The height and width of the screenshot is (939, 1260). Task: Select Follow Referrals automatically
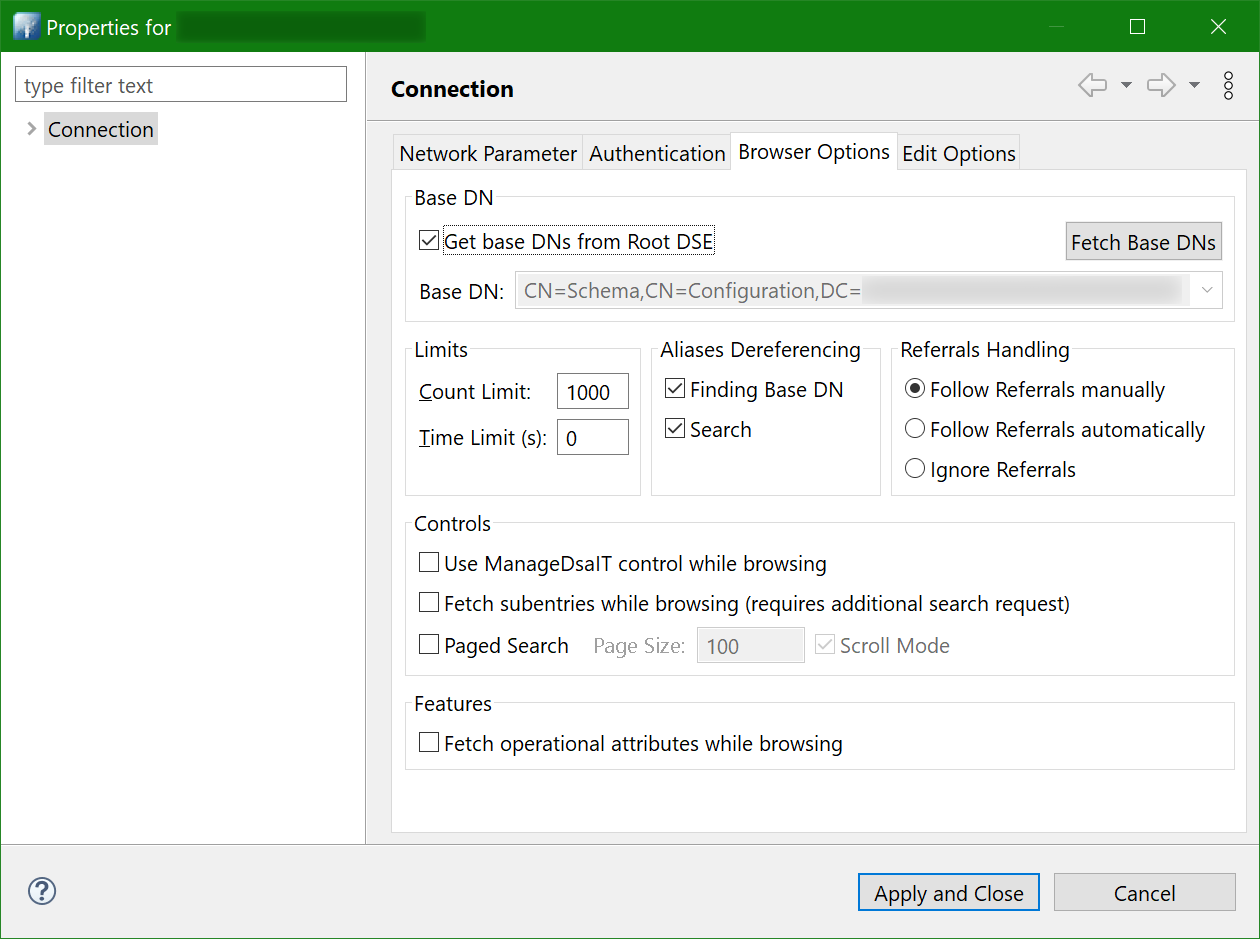(x=914, y=429)
